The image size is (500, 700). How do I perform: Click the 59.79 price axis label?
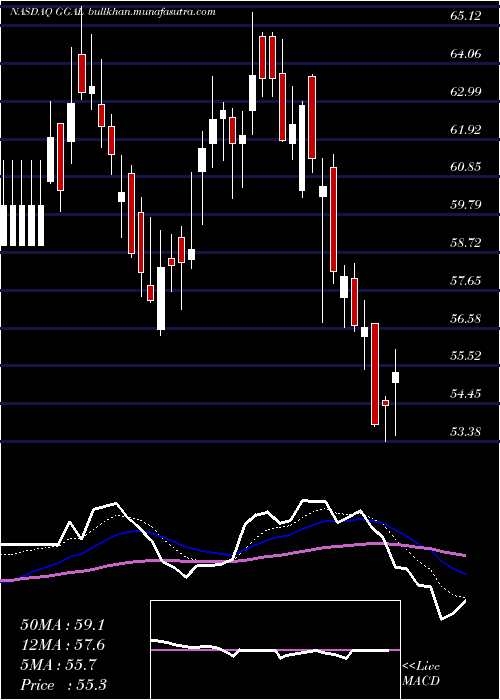coord(466,205)
